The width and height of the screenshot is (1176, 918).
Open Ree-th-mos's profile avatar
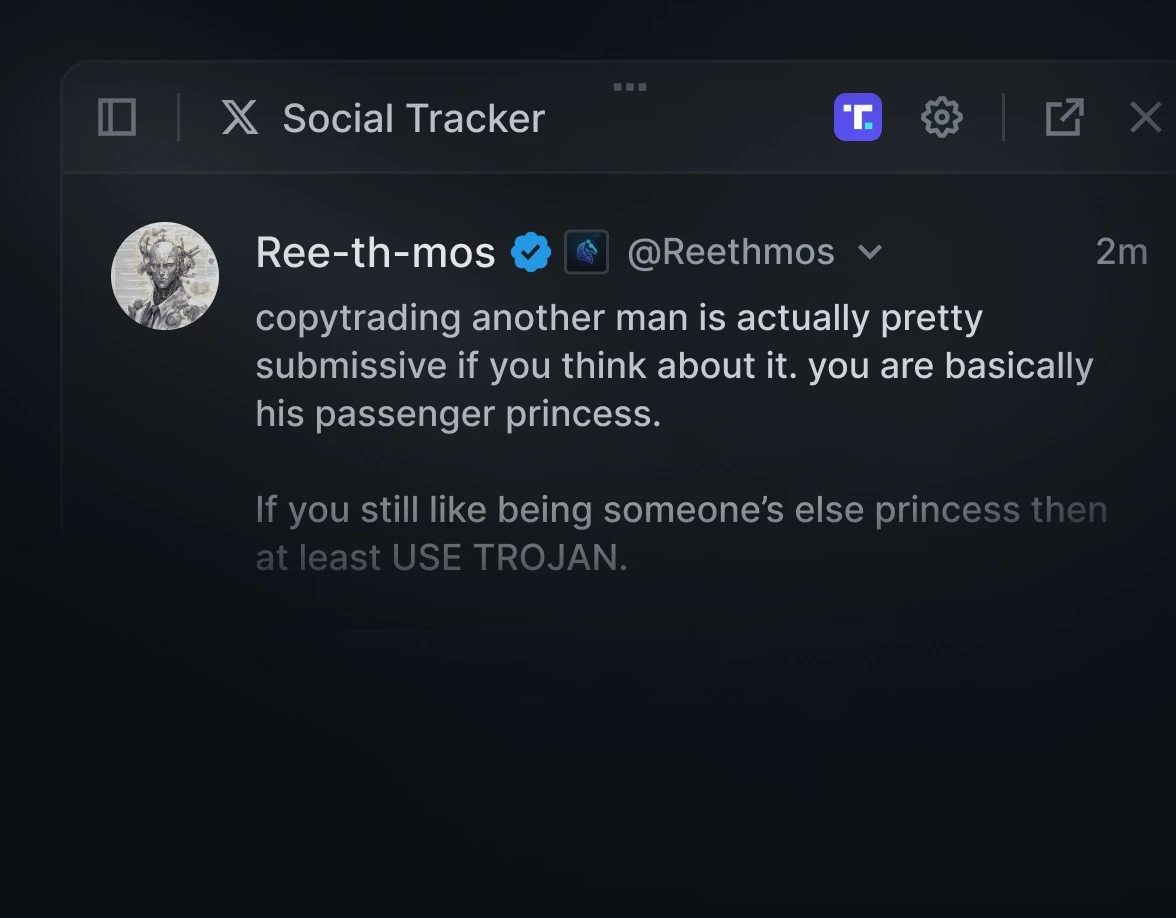pos(165,276)
